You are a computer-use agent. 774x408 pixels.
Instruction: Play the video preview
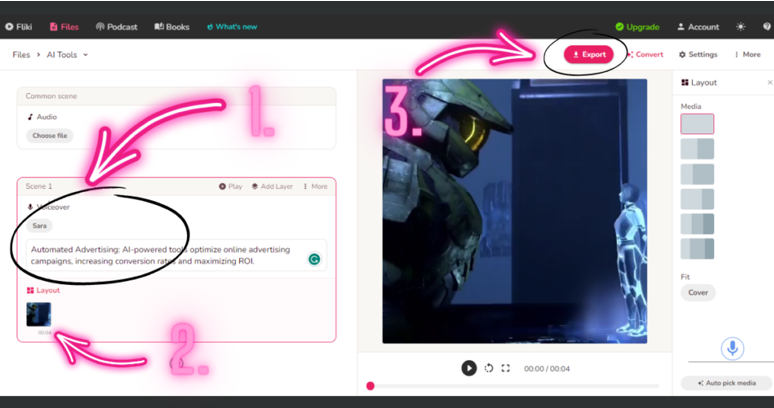(468, 368)
